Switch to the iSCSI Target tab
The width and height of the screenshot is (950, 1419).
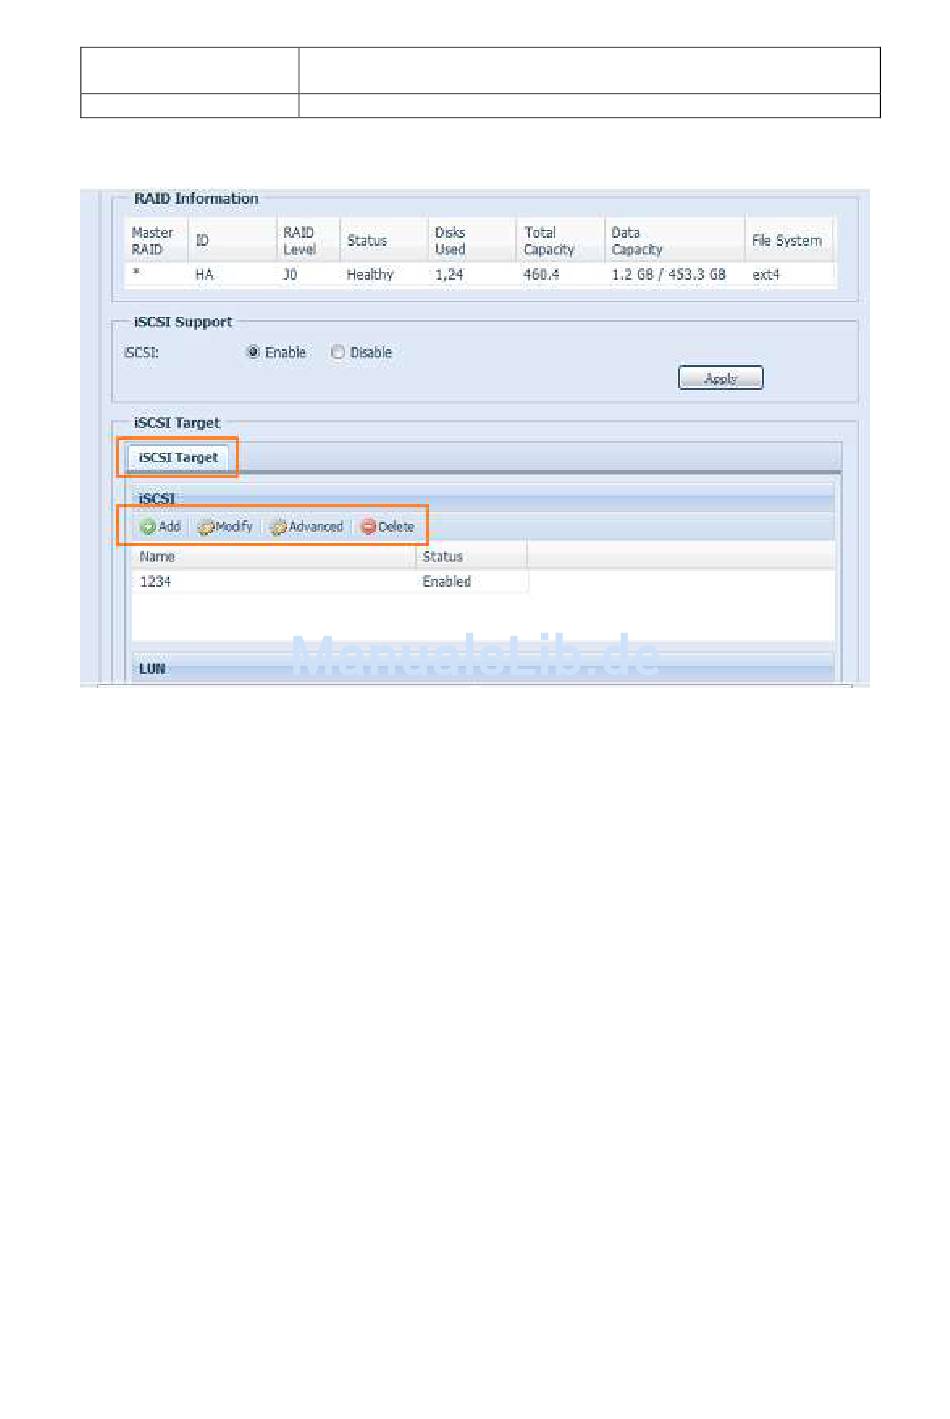[x=178, y=457]
